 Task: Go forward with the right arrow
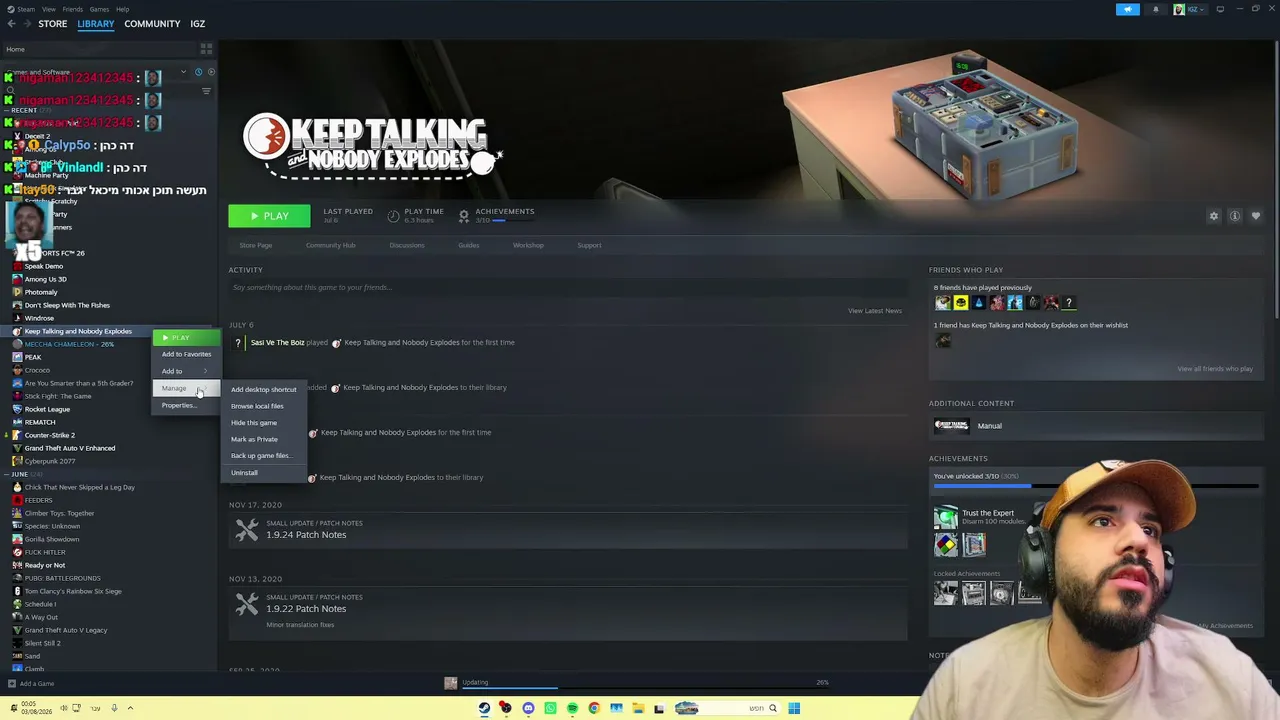[x=25, y=24]
